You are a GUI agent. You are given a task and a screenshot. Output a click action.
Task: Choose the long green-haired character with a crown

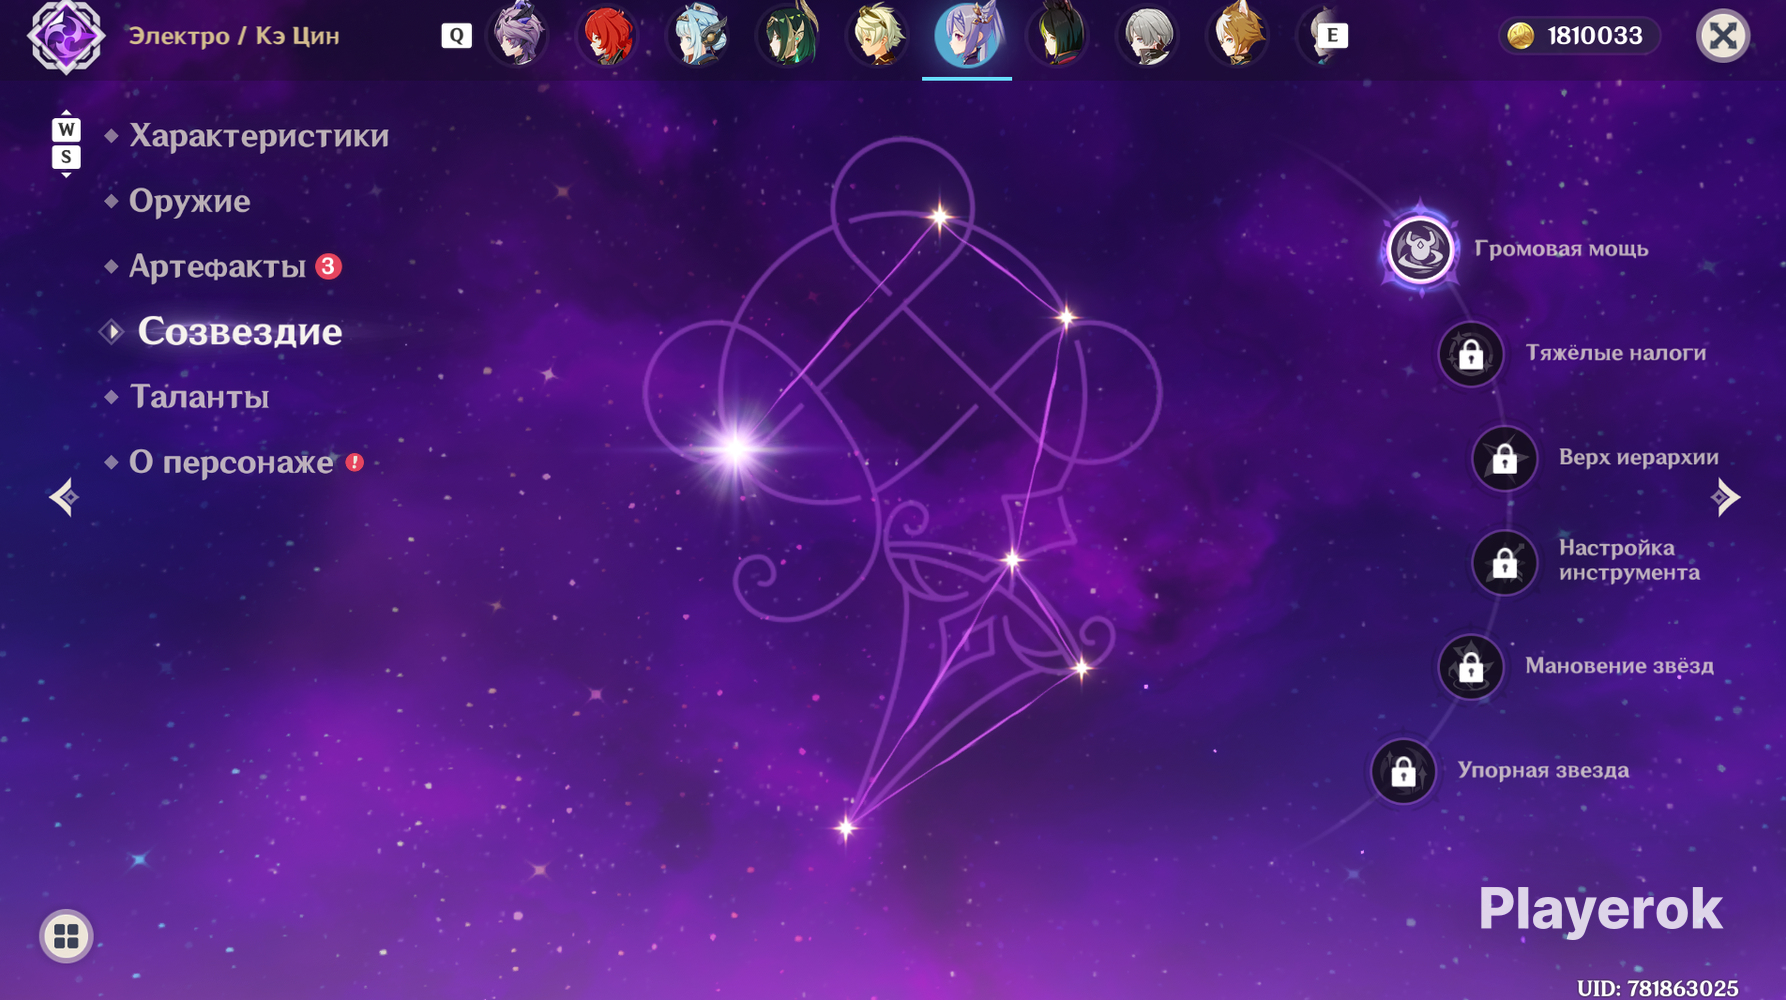(x=788, y=35)
